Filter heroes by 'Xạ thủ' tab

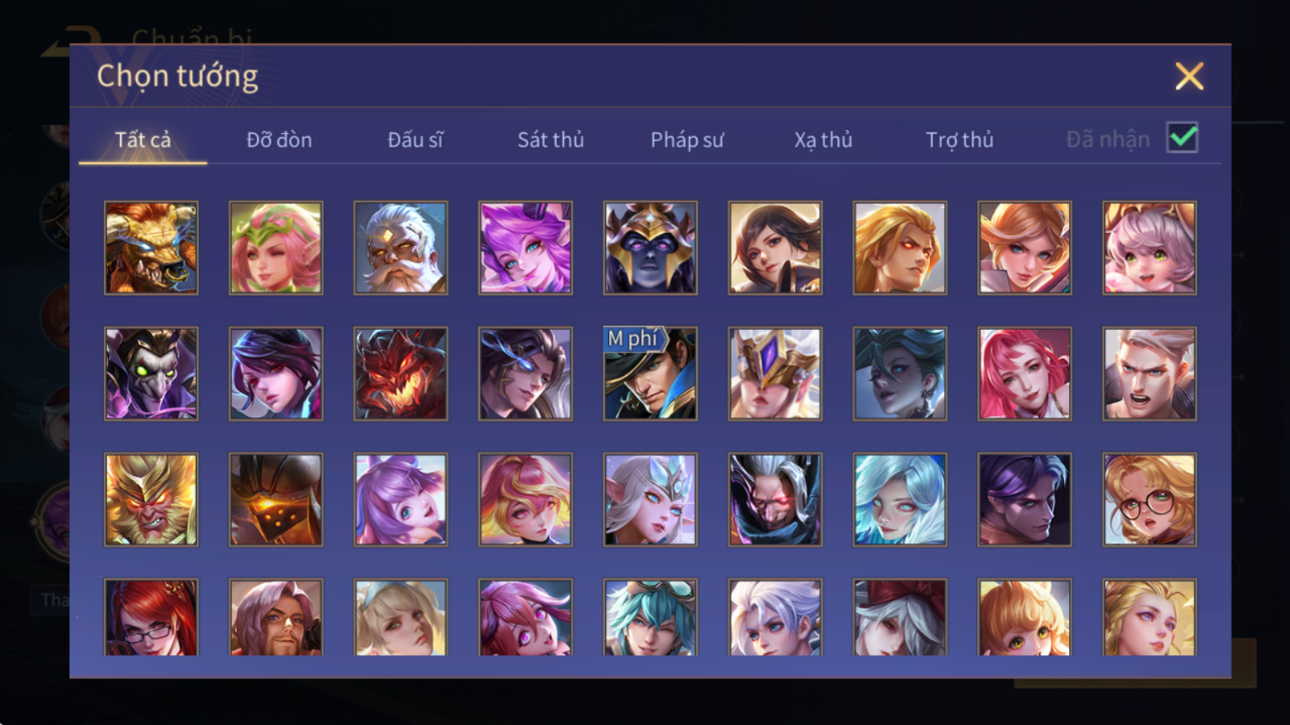[823, 140]
